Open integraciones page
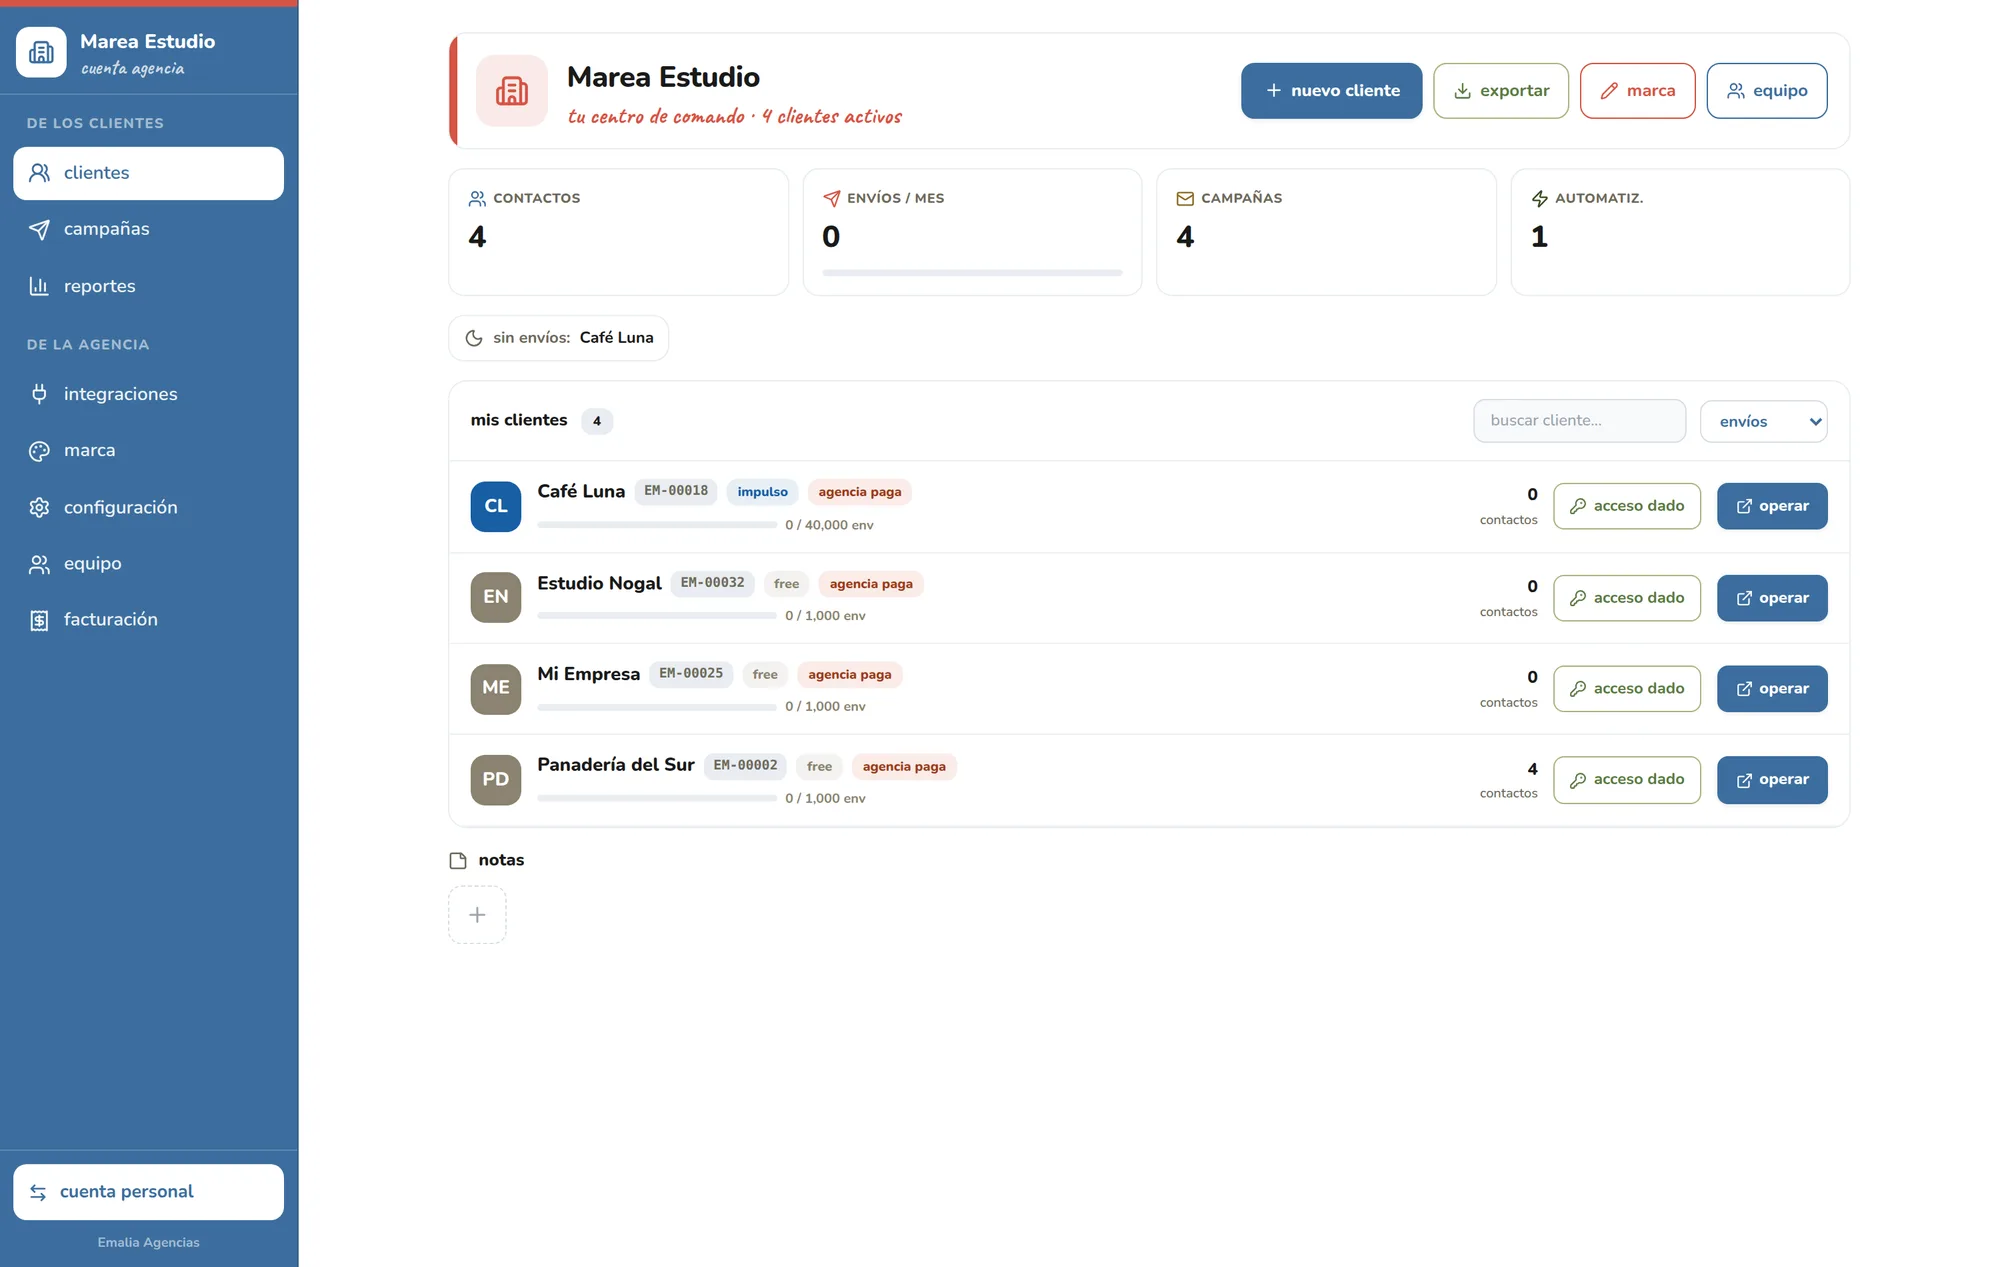The height and width of the screenshot is (1267, 2000). click(148, 394)
